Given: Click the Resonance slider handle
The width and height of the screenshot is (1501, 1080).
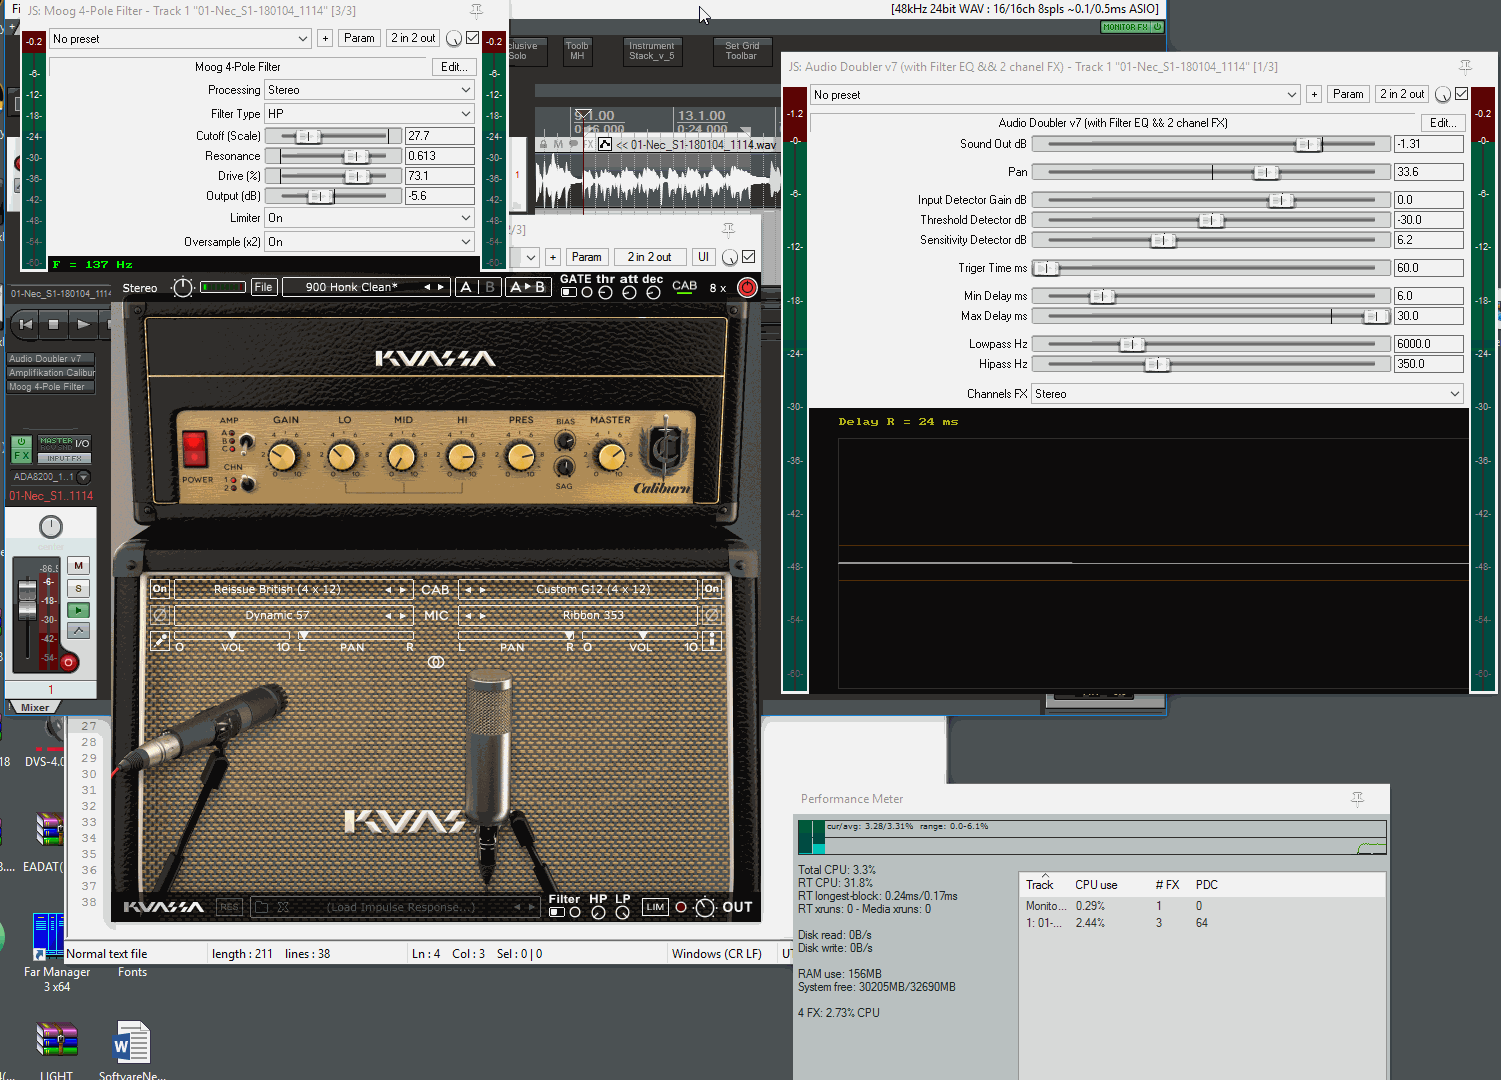Looking at the screenshot, I should click(355, 156).
